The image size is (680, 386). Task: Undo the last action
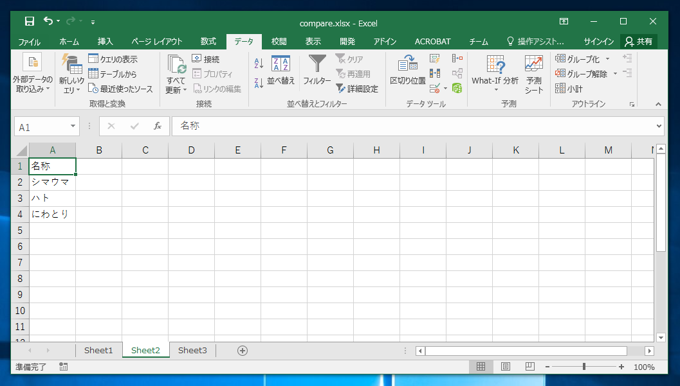(48, 20)
